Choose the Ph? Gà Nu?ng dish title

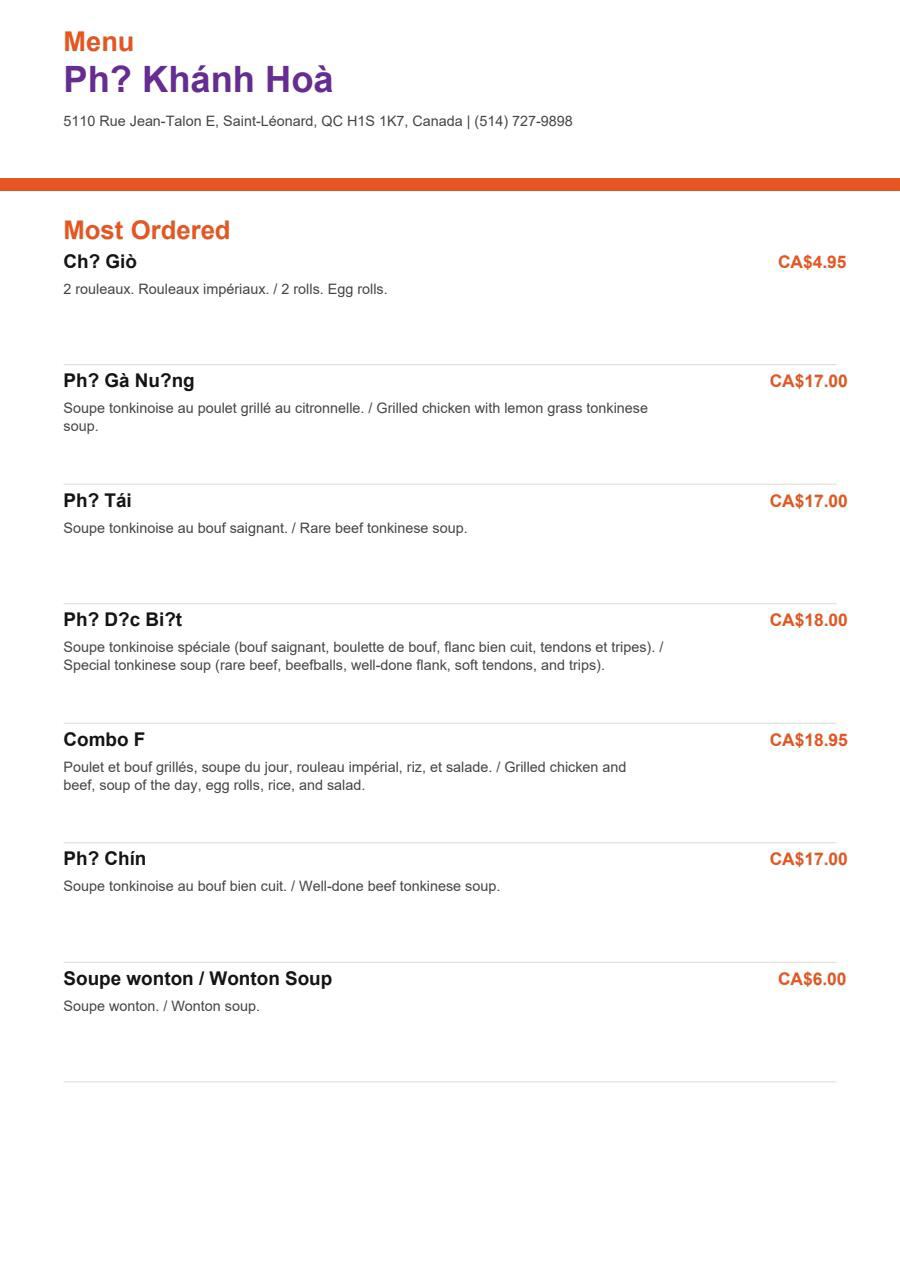(129, 381)
